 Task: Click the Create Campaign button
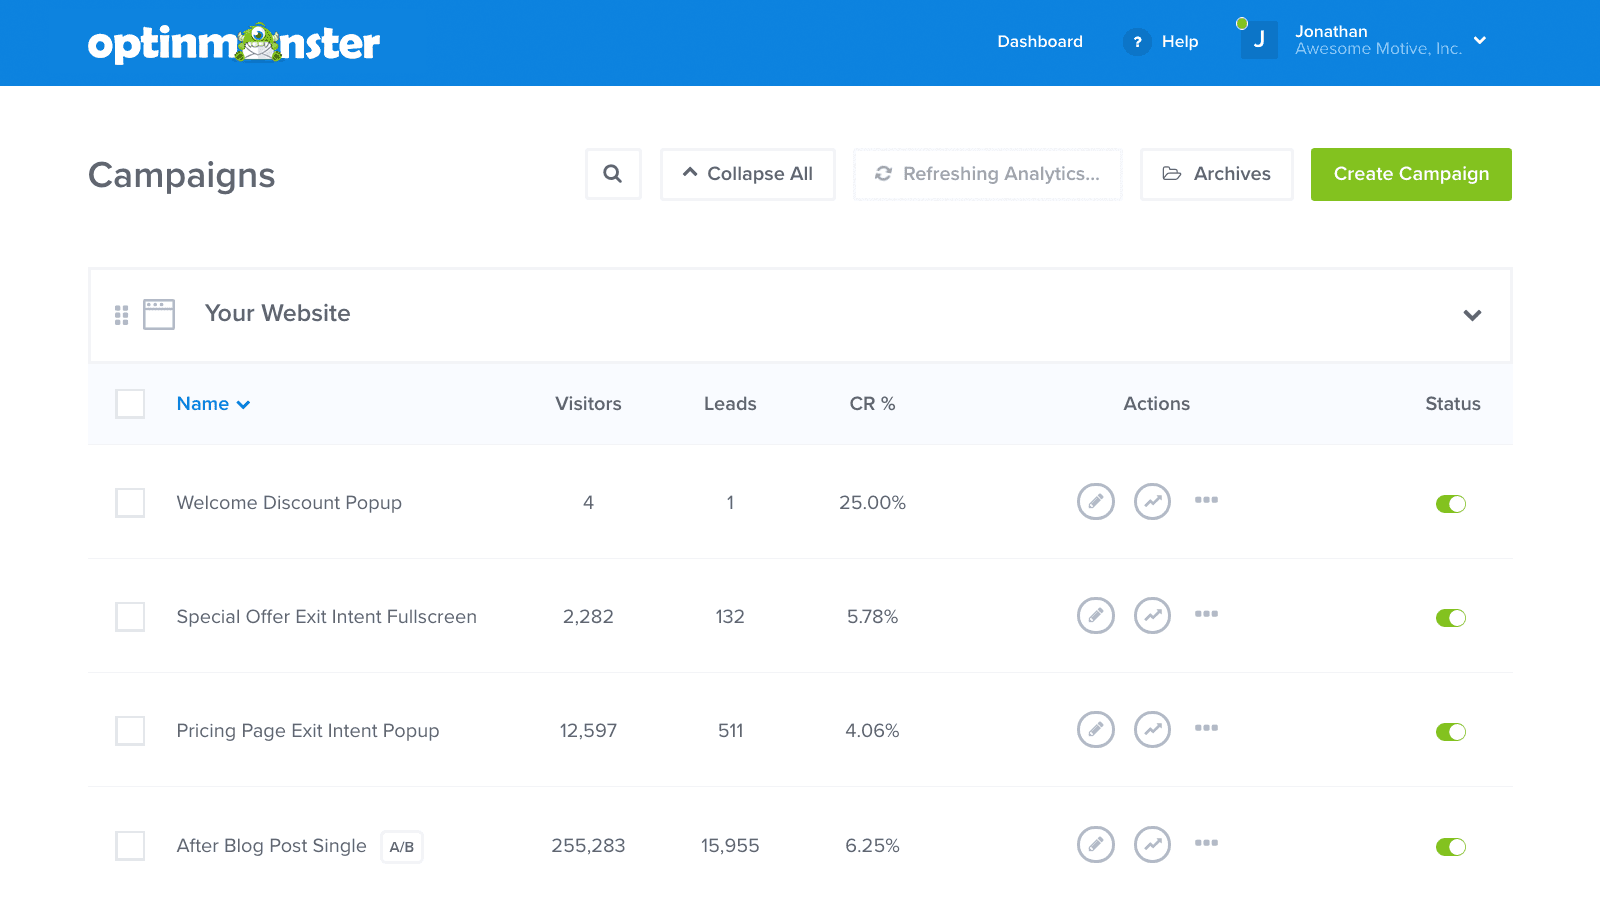[1410, 174]
